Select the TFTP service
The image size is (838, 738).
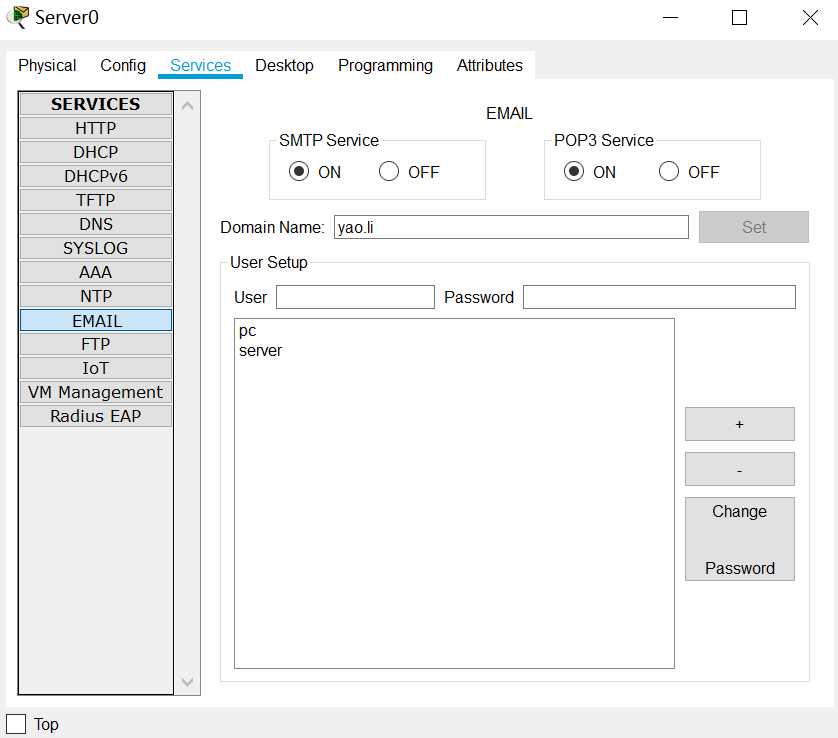[x=96, y=200]
